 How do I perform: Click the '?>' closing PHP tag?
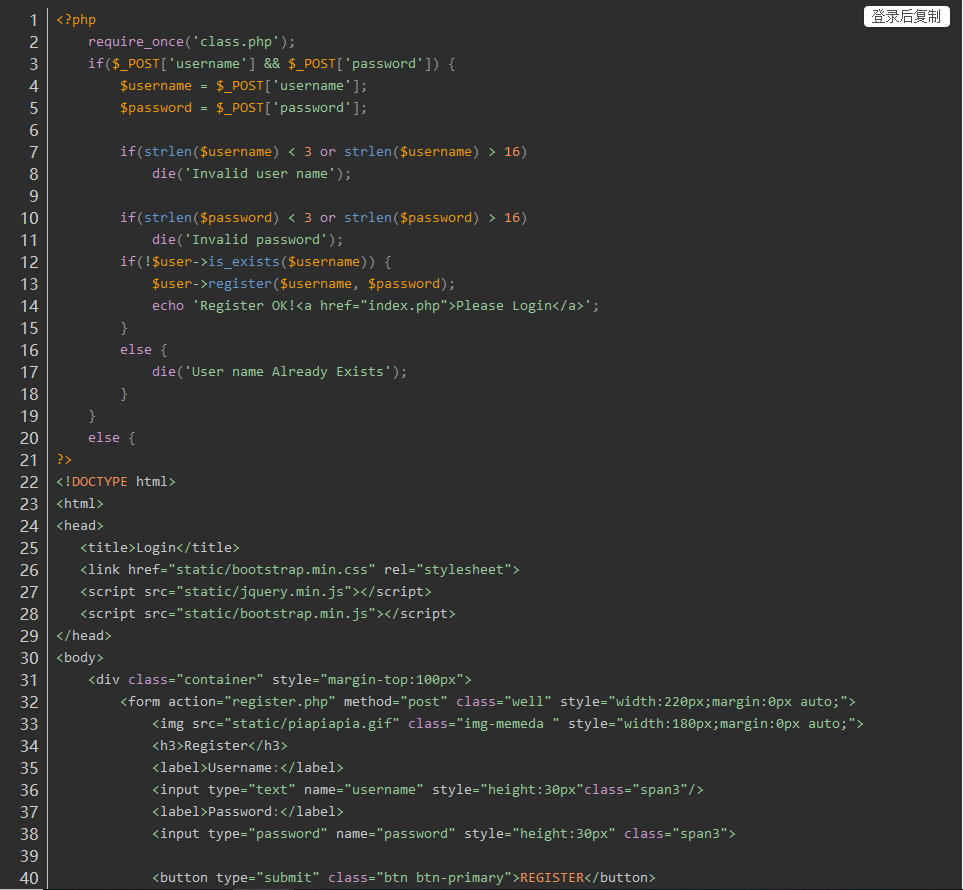tap(64, 459)
